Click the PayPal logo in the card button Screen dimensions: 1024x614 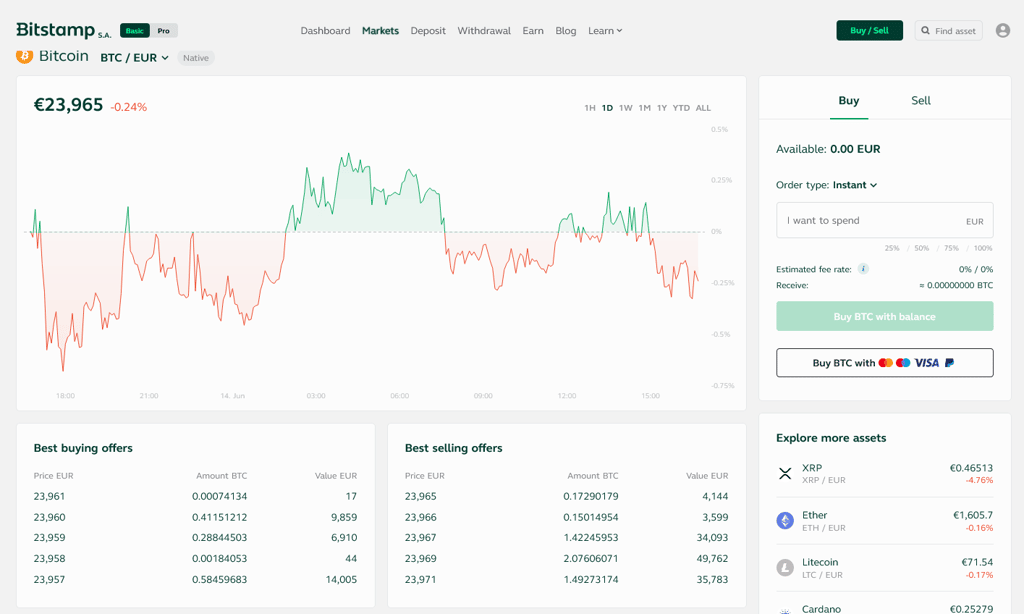[950, 363]
